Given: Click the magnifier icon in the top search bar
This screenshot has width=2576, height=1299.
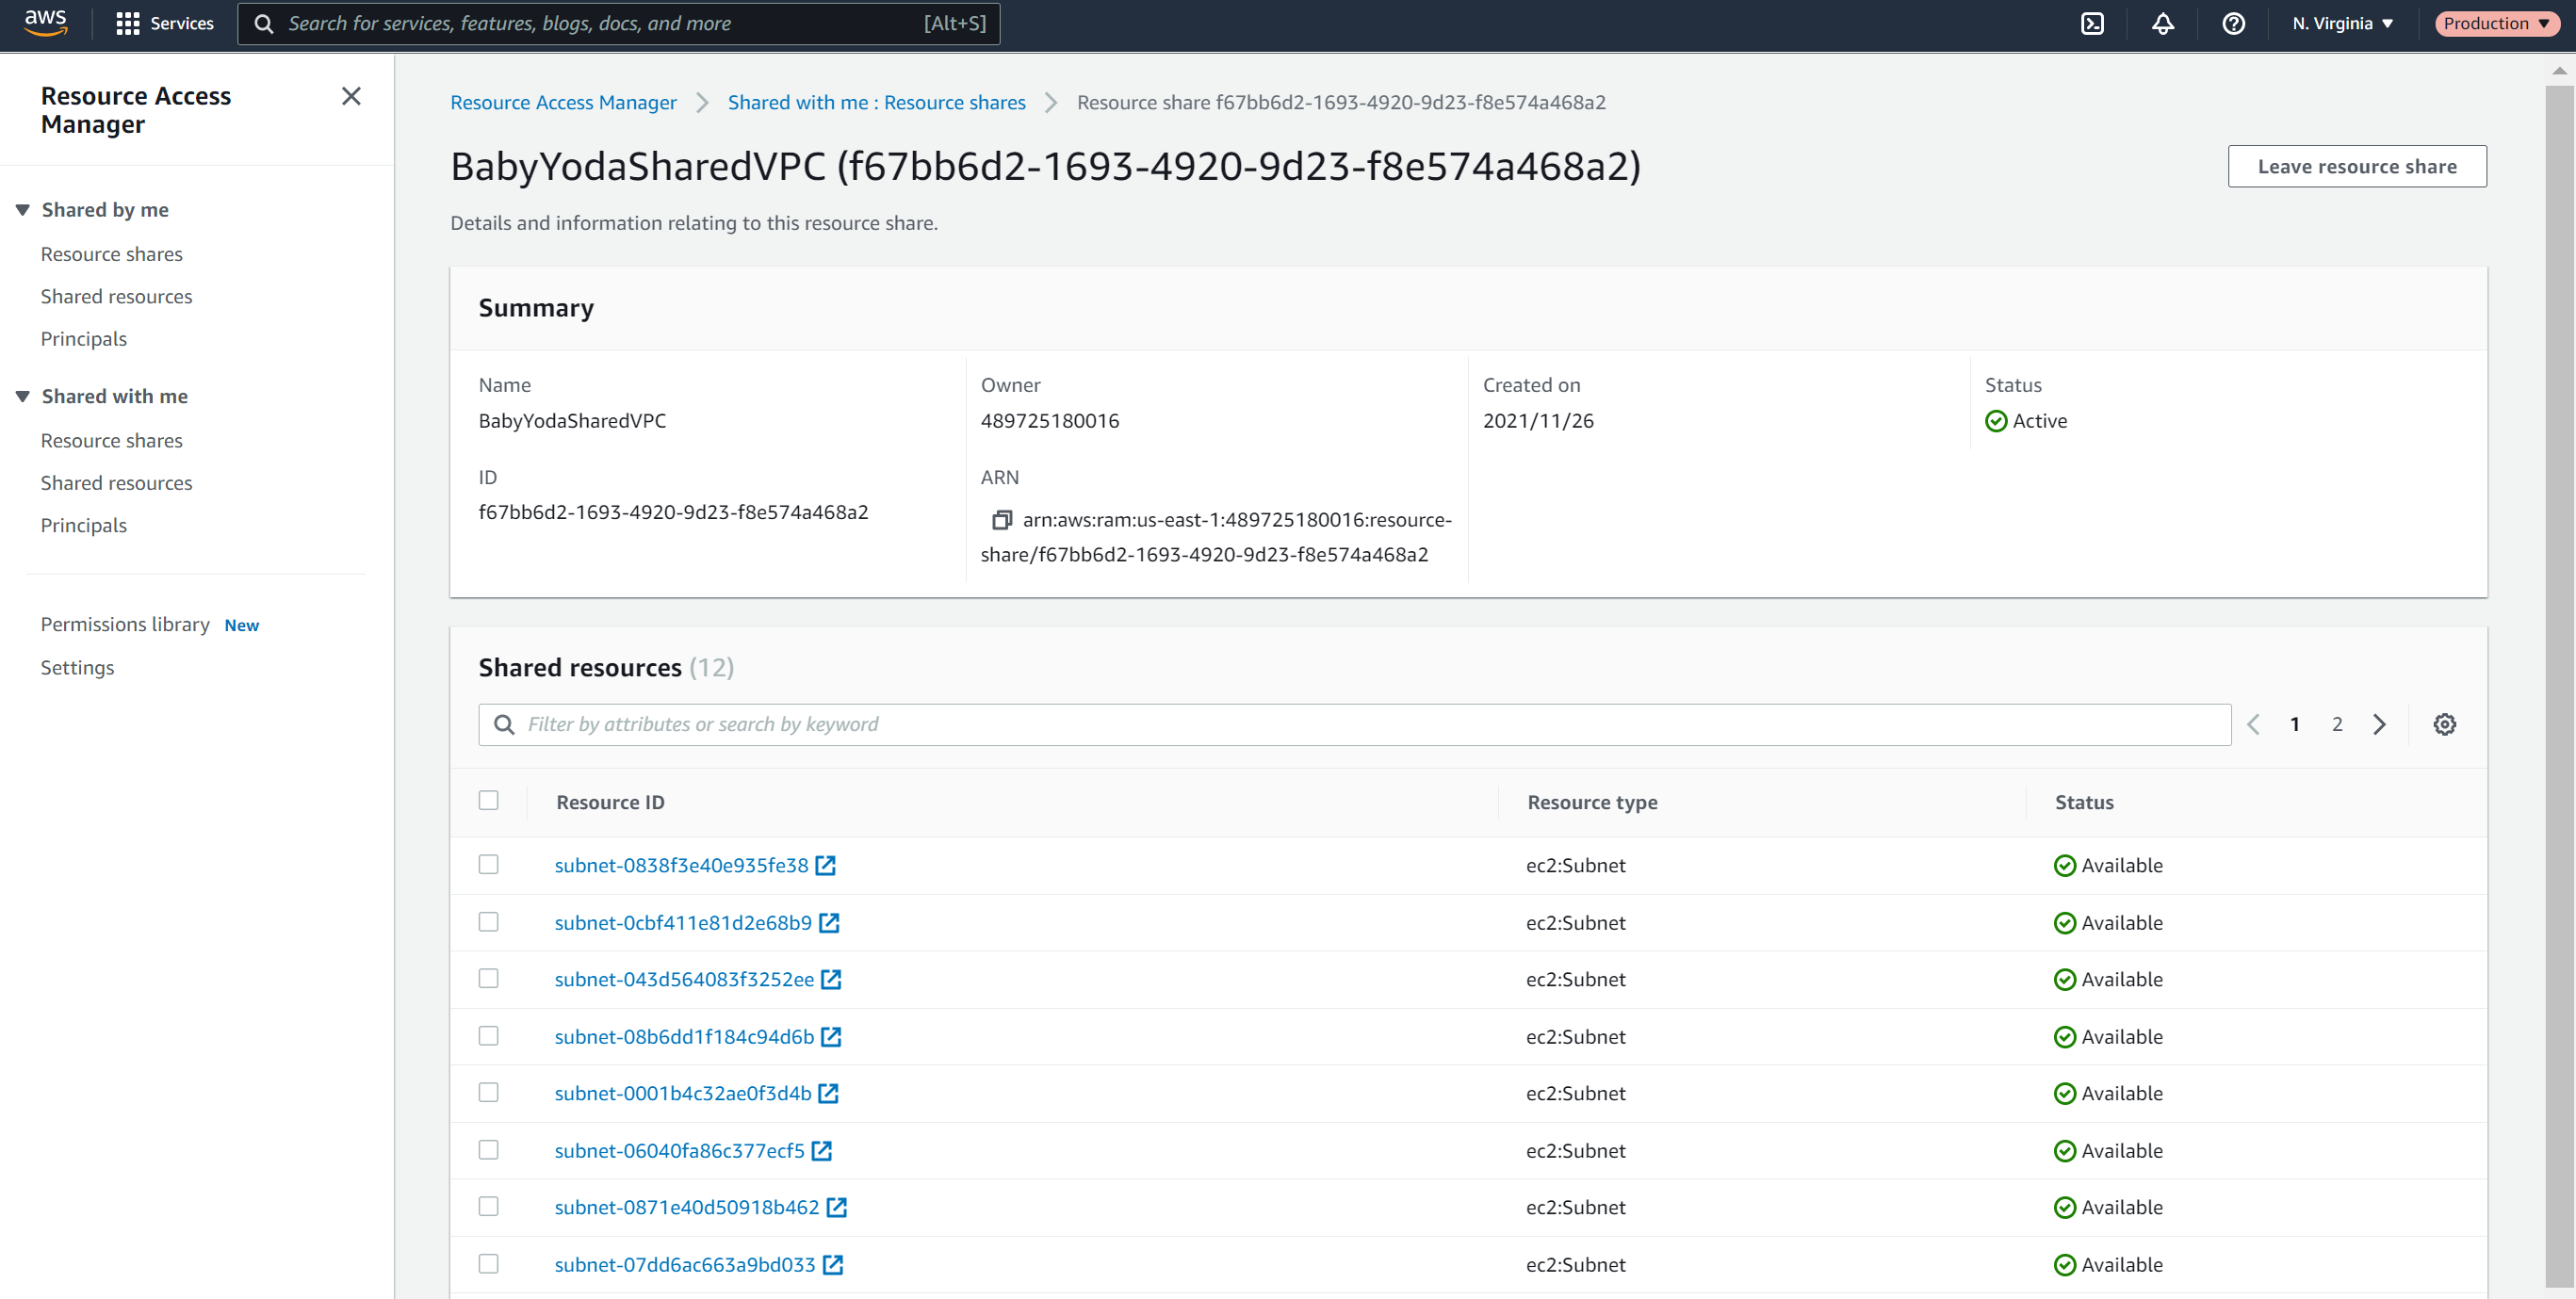Looking at the screenshot, I should (x=263, y=23).
